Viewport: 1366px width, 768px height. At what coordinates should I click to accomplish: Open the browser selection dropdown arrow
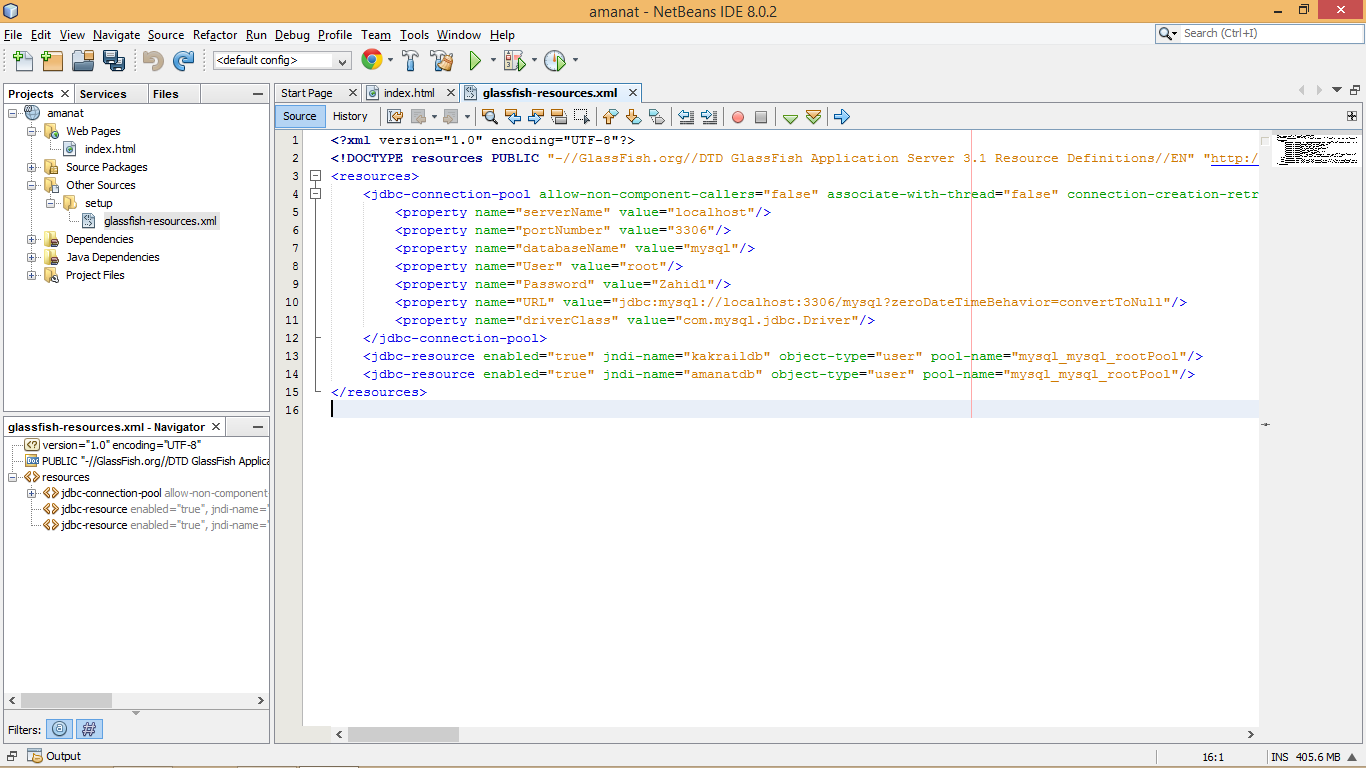tap(391, 60)
